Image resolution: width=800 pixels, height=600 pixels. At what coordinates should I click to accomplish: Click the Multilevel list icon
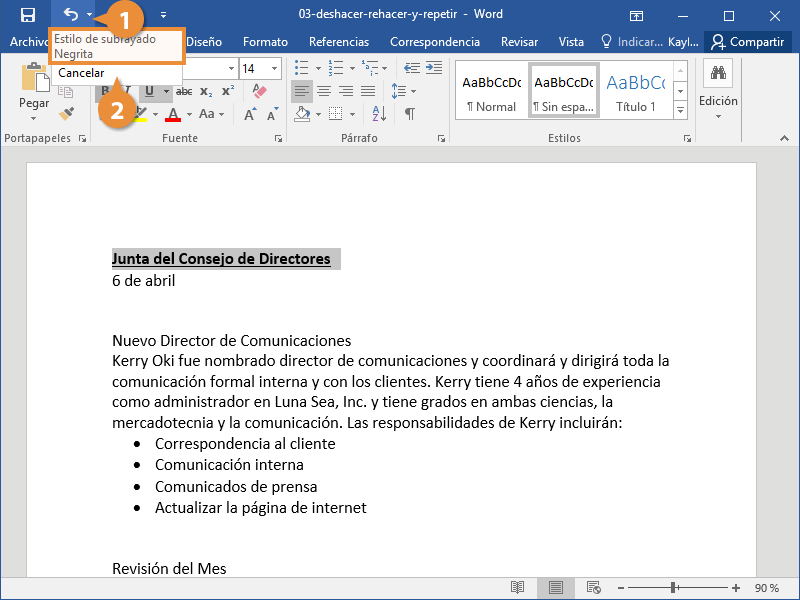pos(370,67)
